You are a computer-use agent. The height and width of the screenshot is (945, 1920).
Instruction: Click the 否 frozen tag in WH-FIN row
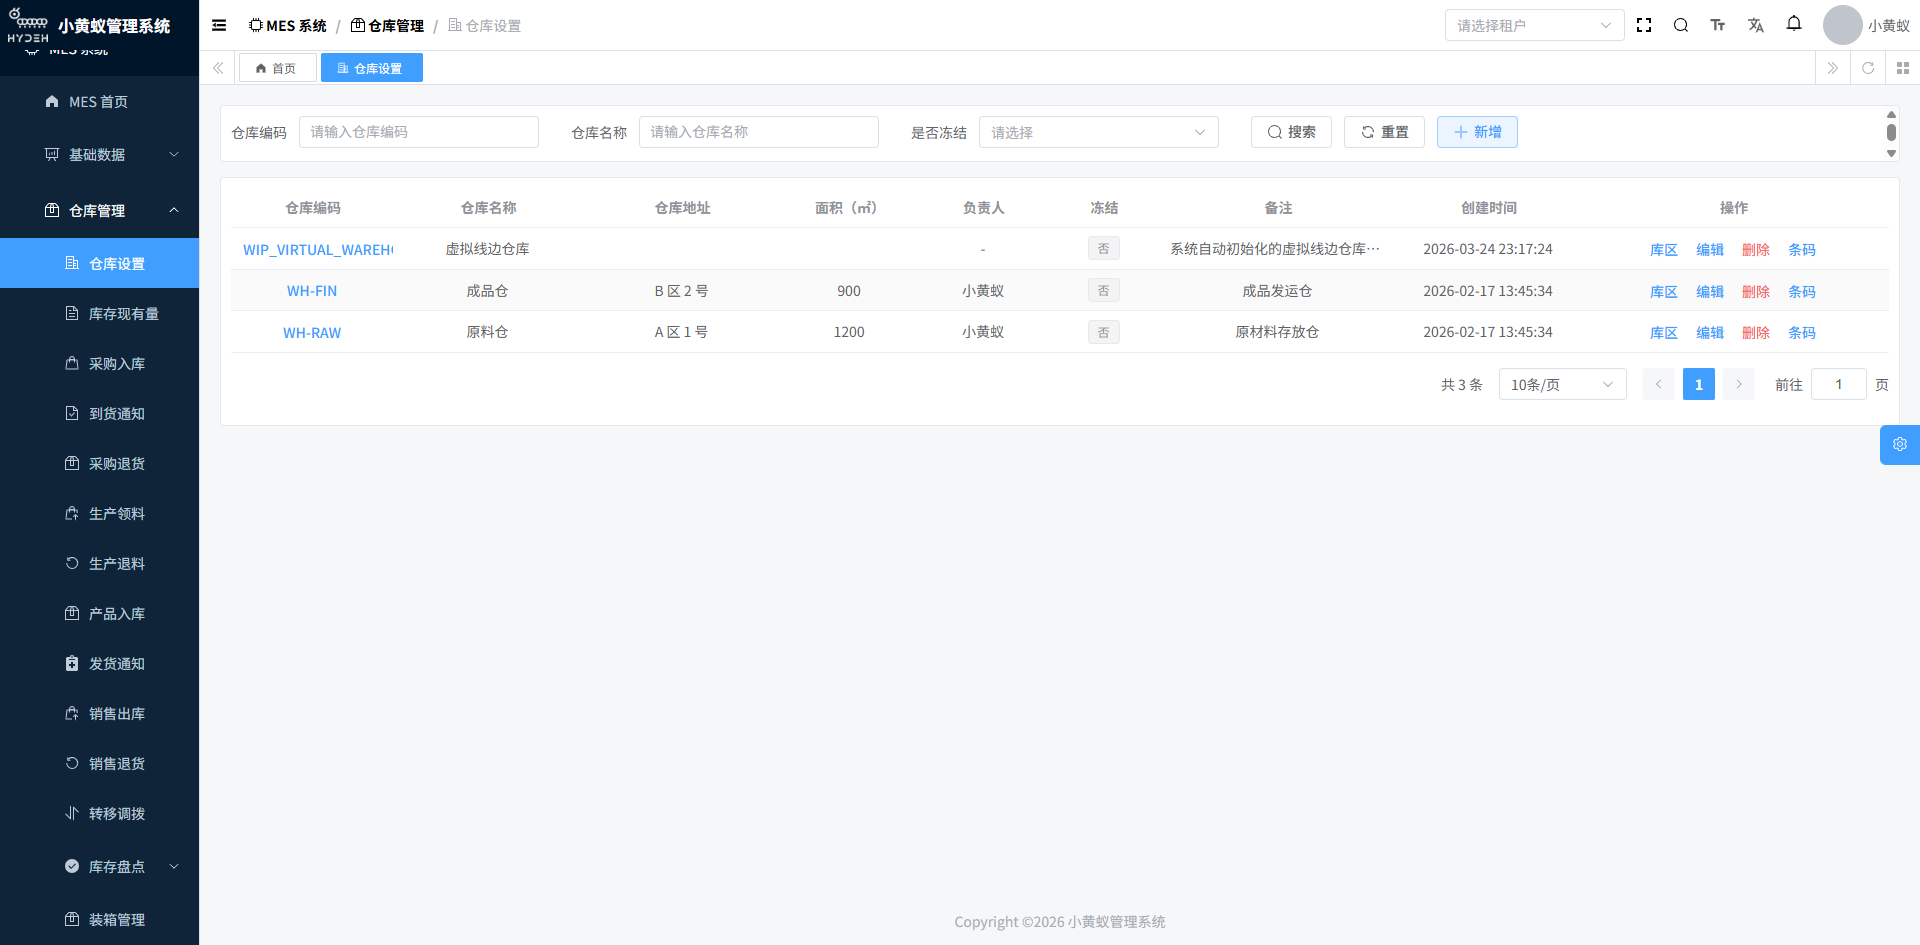pyautogui.click(x=1103, y=291)
